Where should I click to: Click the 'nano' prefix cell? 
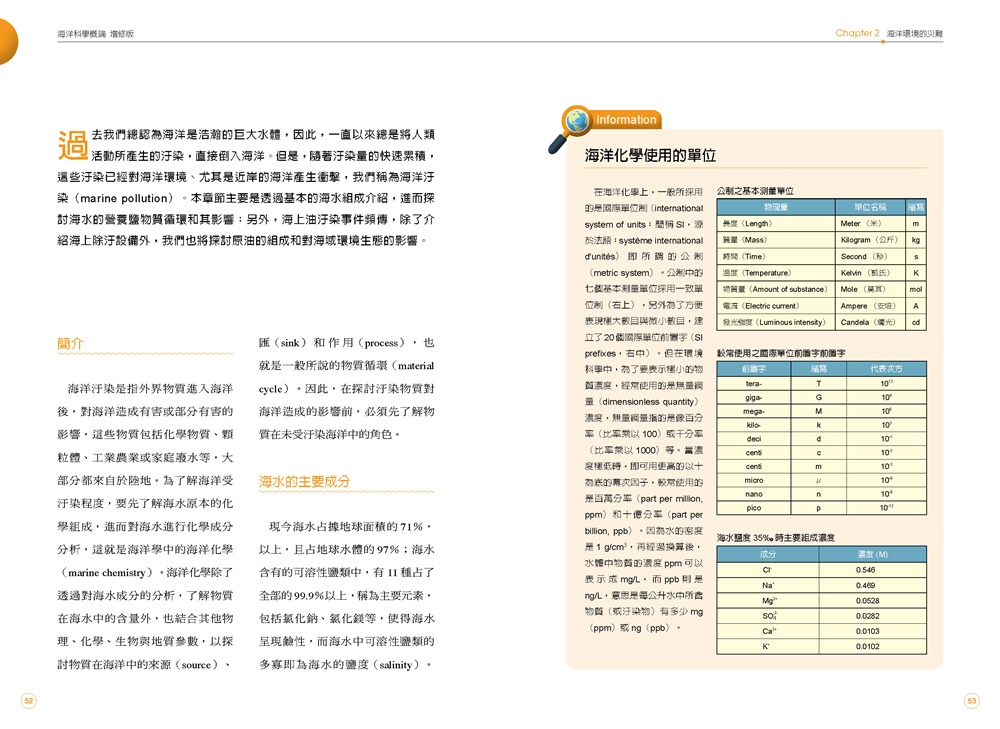click(754, 494)
